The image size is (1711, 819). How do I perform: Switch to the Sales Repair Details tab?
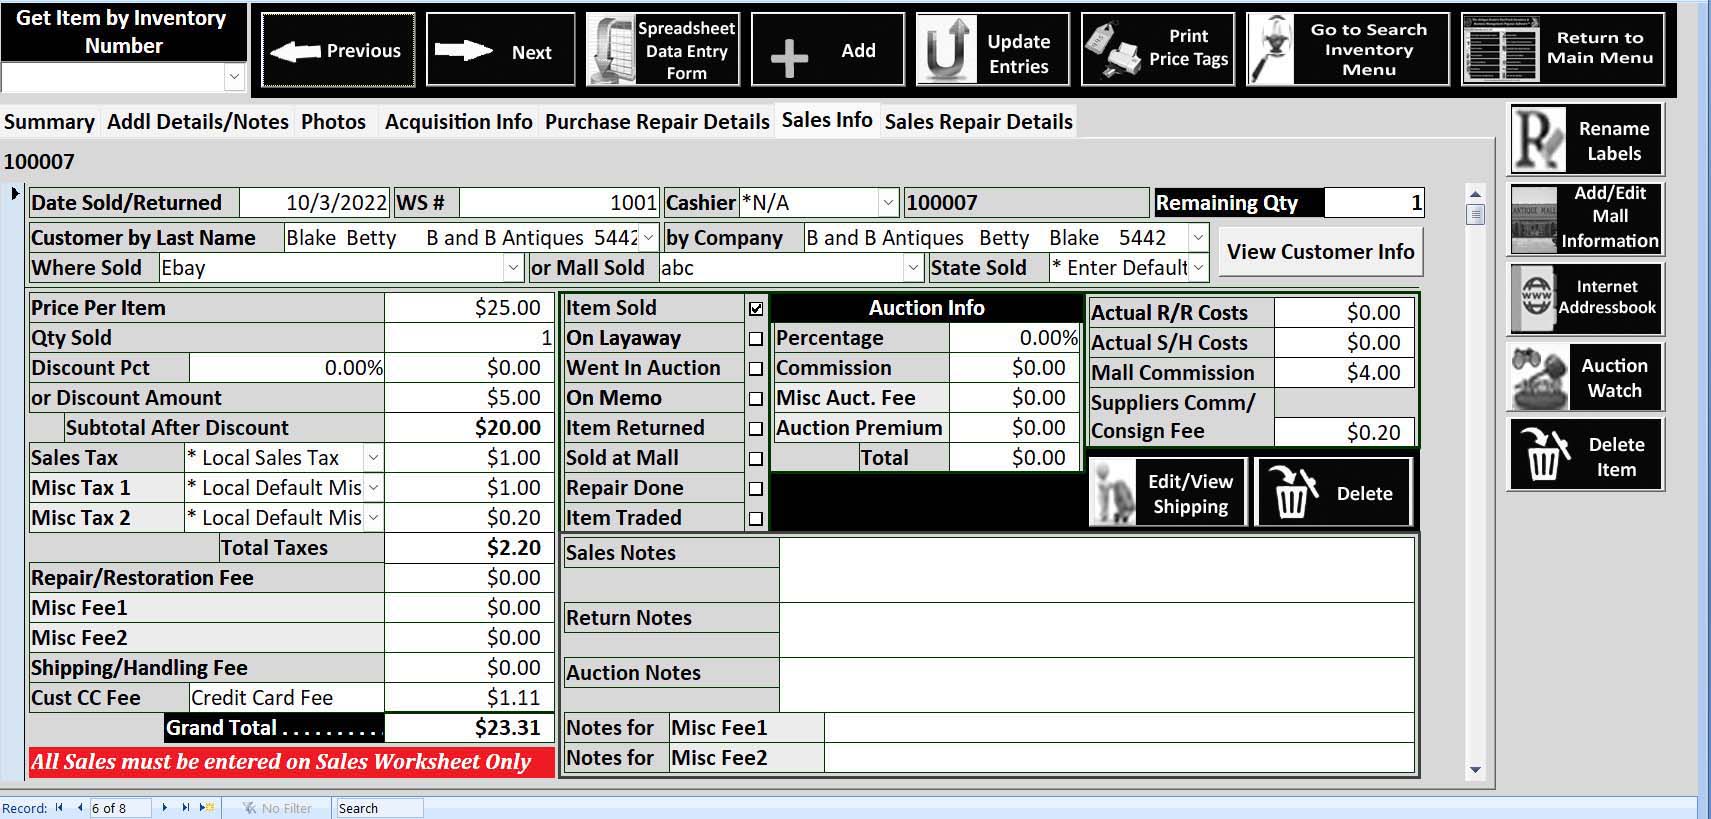978,122
